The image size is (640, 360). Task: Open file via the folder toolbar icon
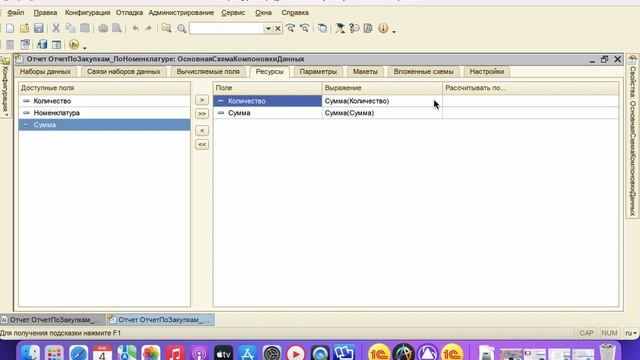point(24,28)
